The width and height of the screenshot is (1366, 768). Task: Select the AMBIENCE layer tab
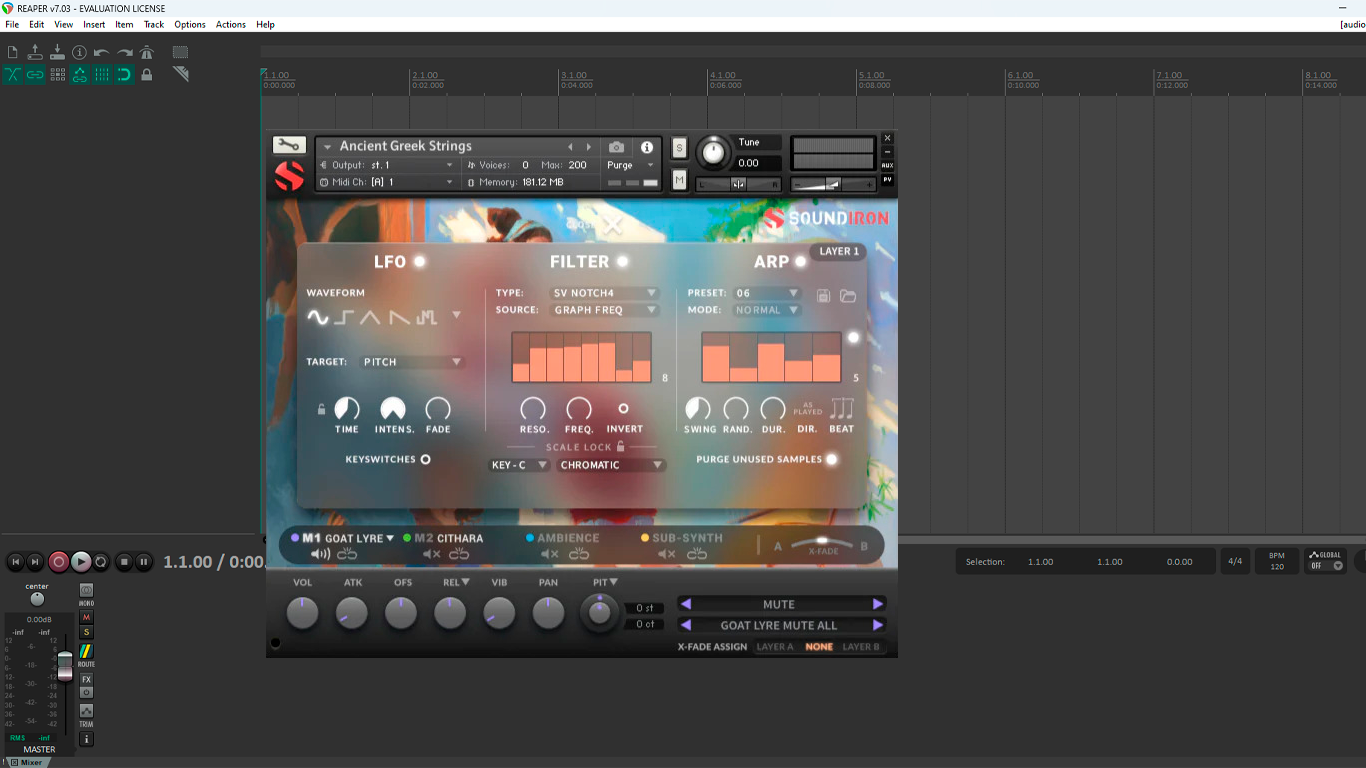point(563,538)
